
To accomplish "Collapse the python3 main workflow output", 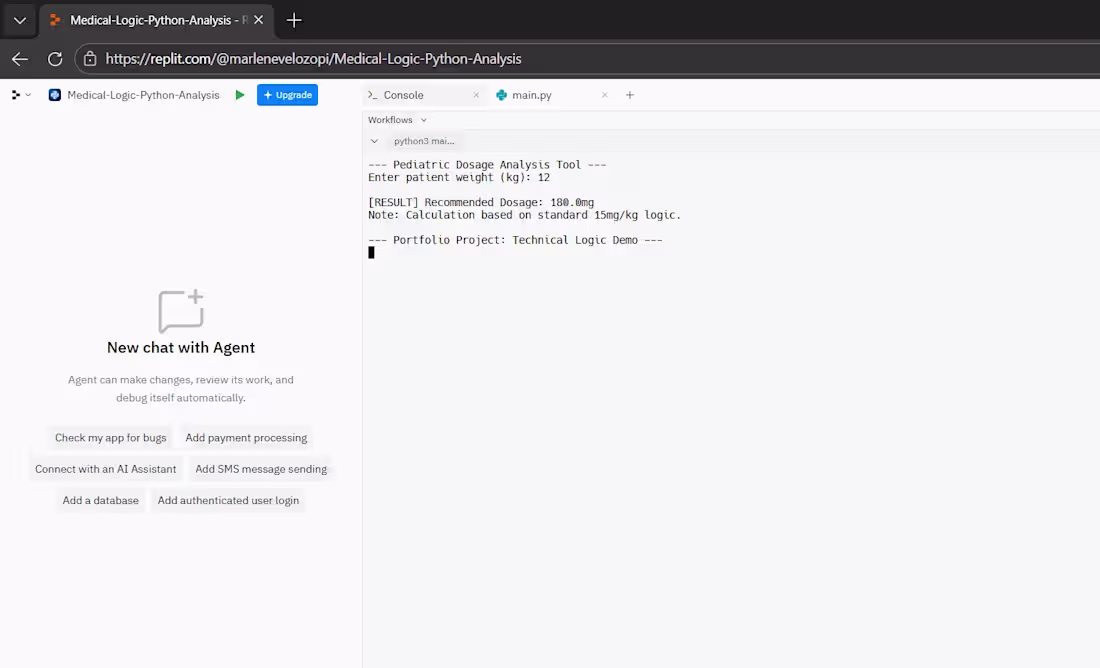I will pos(375,141).
